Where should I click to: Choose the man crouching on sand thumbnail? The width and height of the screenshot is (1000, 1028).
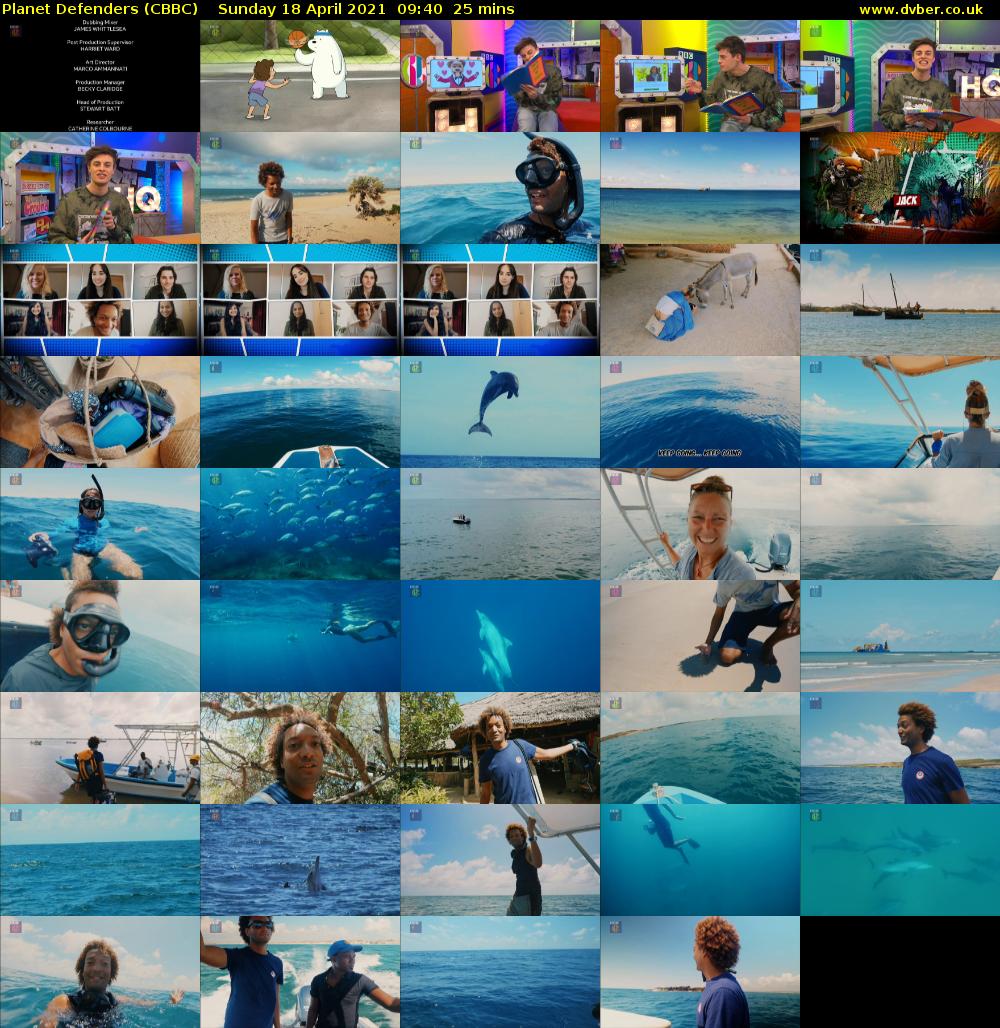(x=700, y=636)
